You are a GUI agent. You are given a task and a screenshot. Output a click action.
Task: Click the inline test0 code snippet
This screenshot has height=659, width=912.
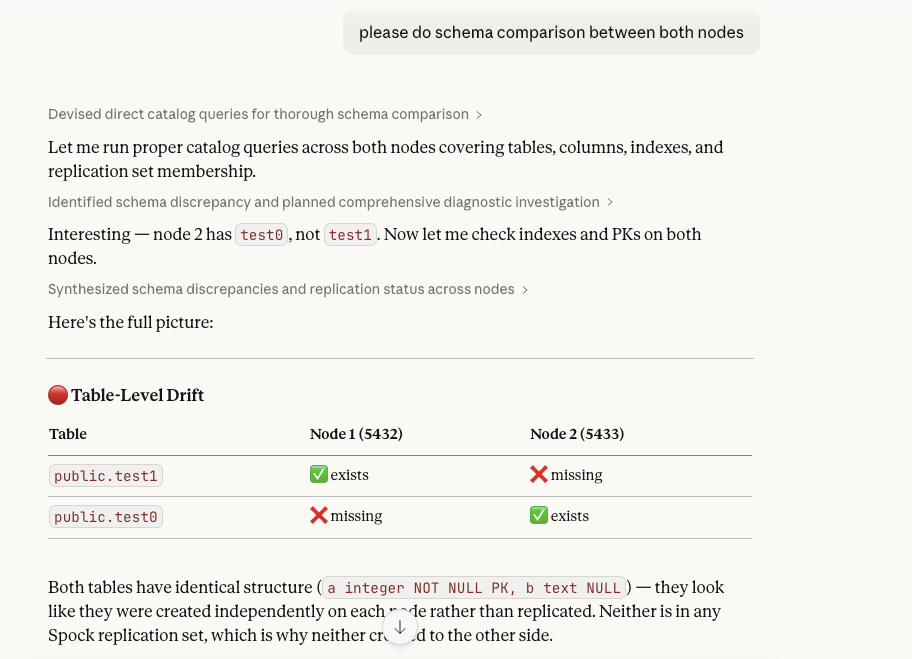pos(262,235)
